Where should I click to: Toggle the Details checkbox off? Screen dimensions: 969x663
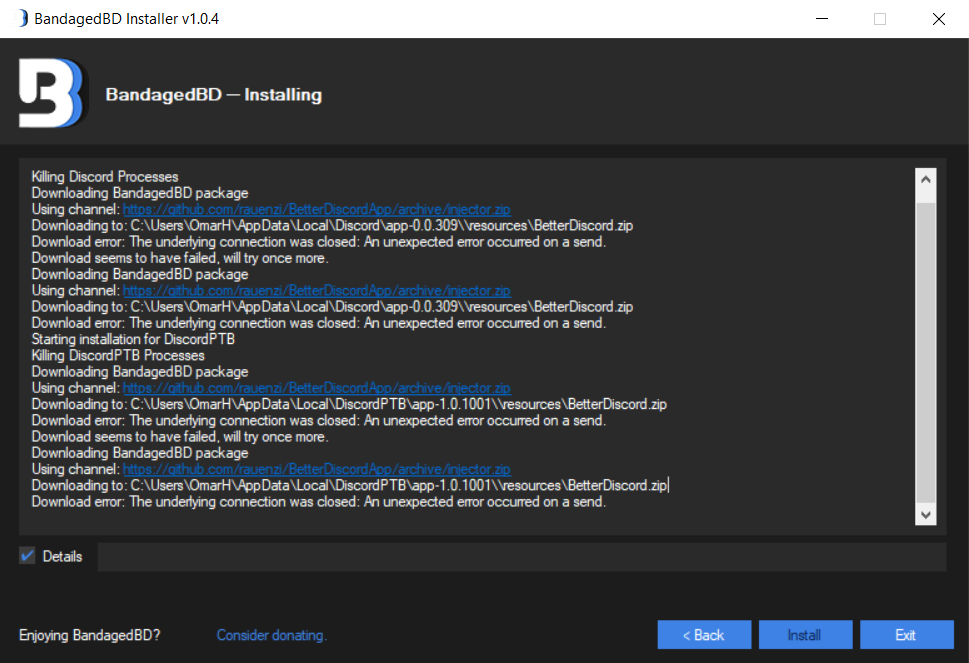pos(26,556)
